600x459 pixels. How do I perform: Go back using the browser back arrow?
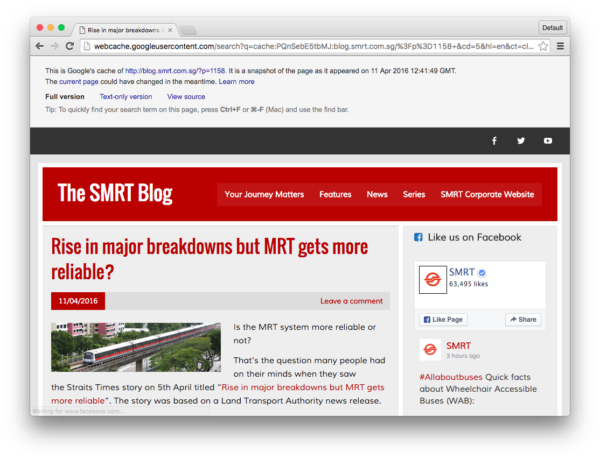(39, 46)
